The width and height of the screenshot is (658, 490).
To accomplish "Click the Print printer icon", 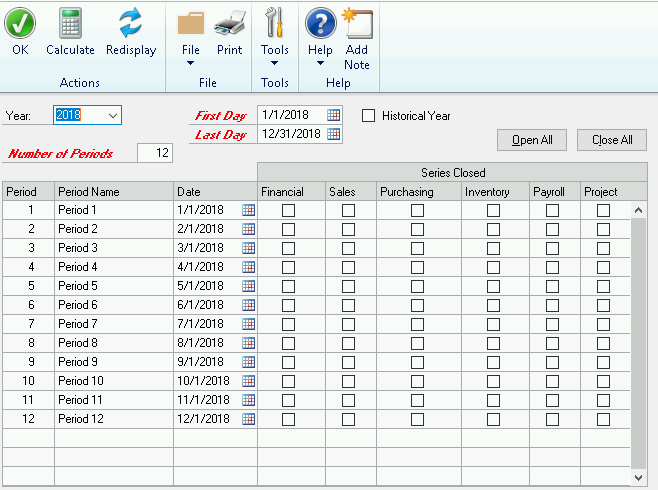I will click(230, 24).
